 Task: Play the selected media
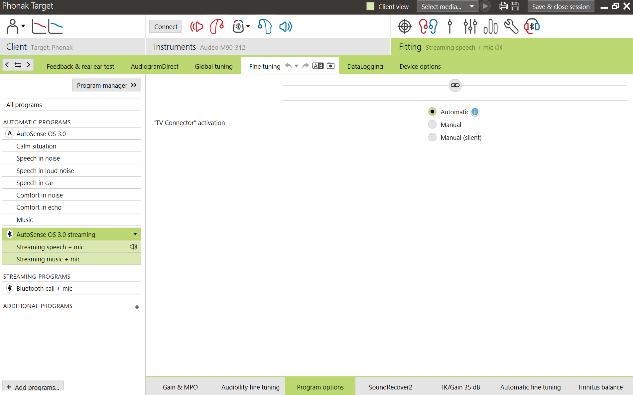click(486, 6)
